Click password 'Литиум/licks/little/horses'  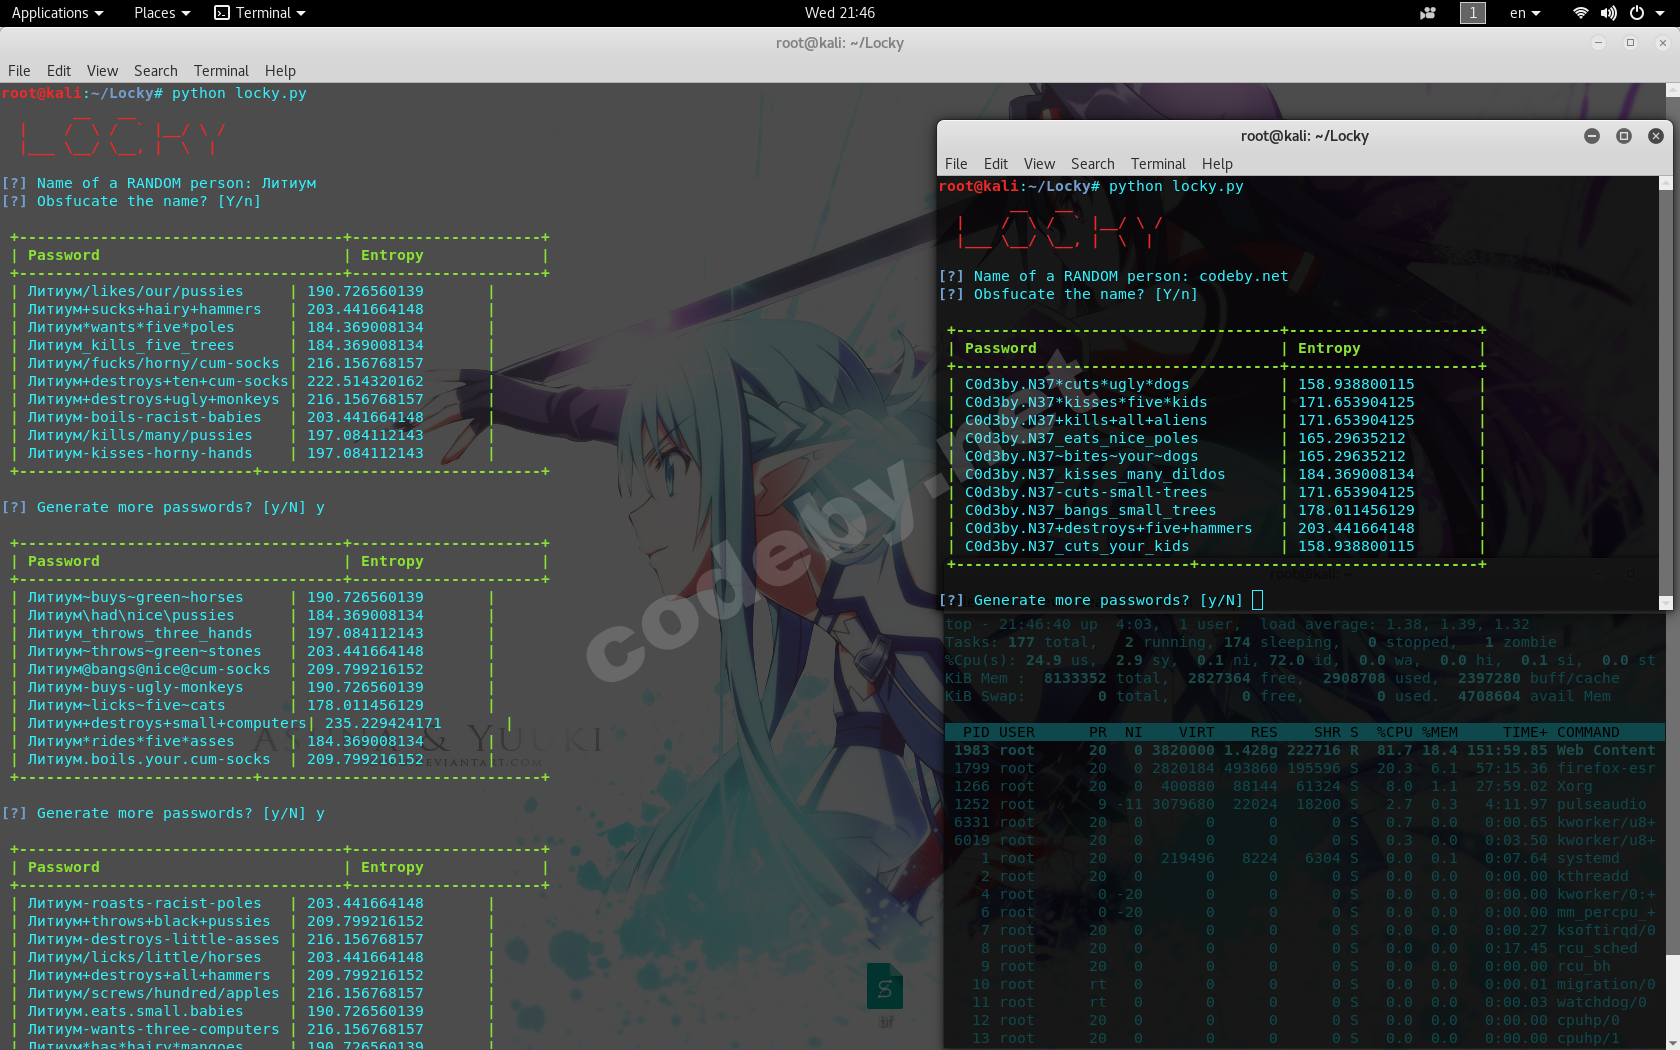(x=144, y=957)
